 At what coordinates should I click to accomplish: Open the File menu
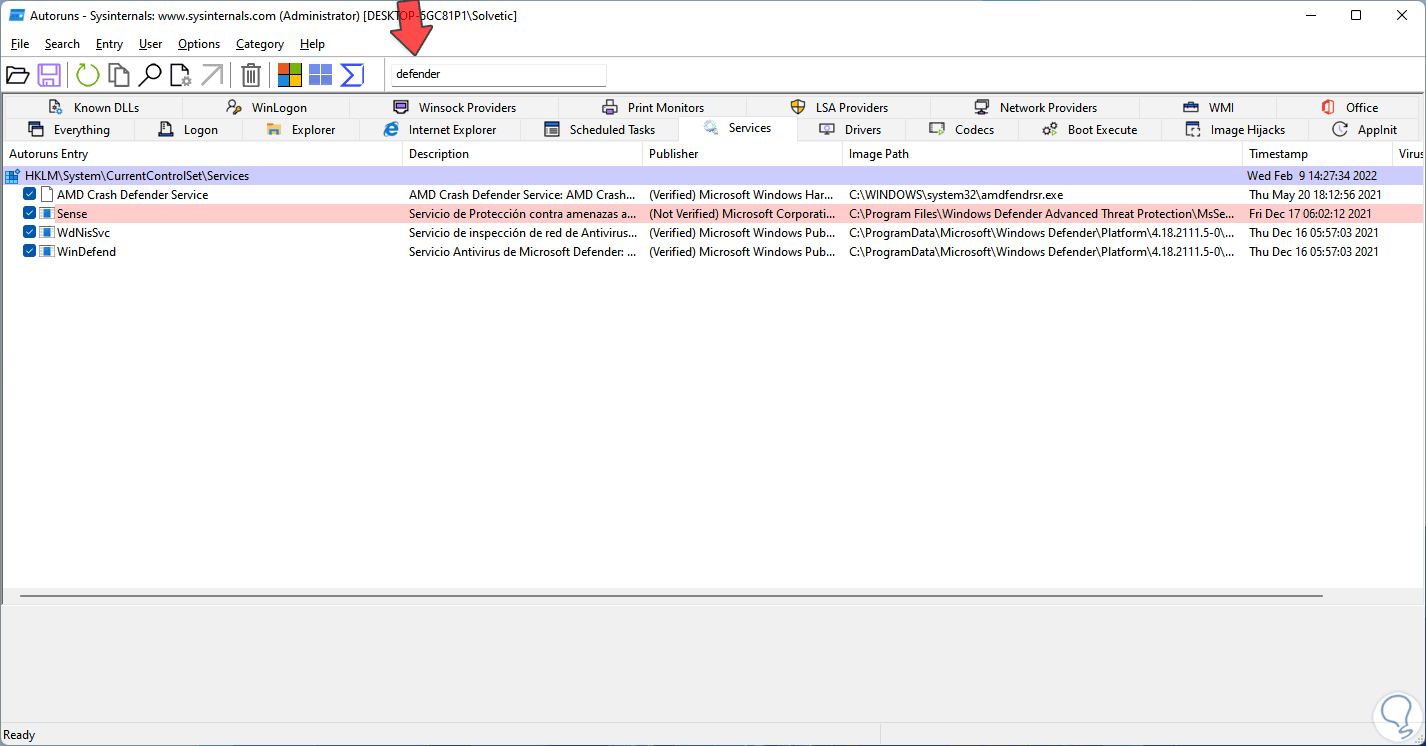pyautogui.click(x=20, y=44)
